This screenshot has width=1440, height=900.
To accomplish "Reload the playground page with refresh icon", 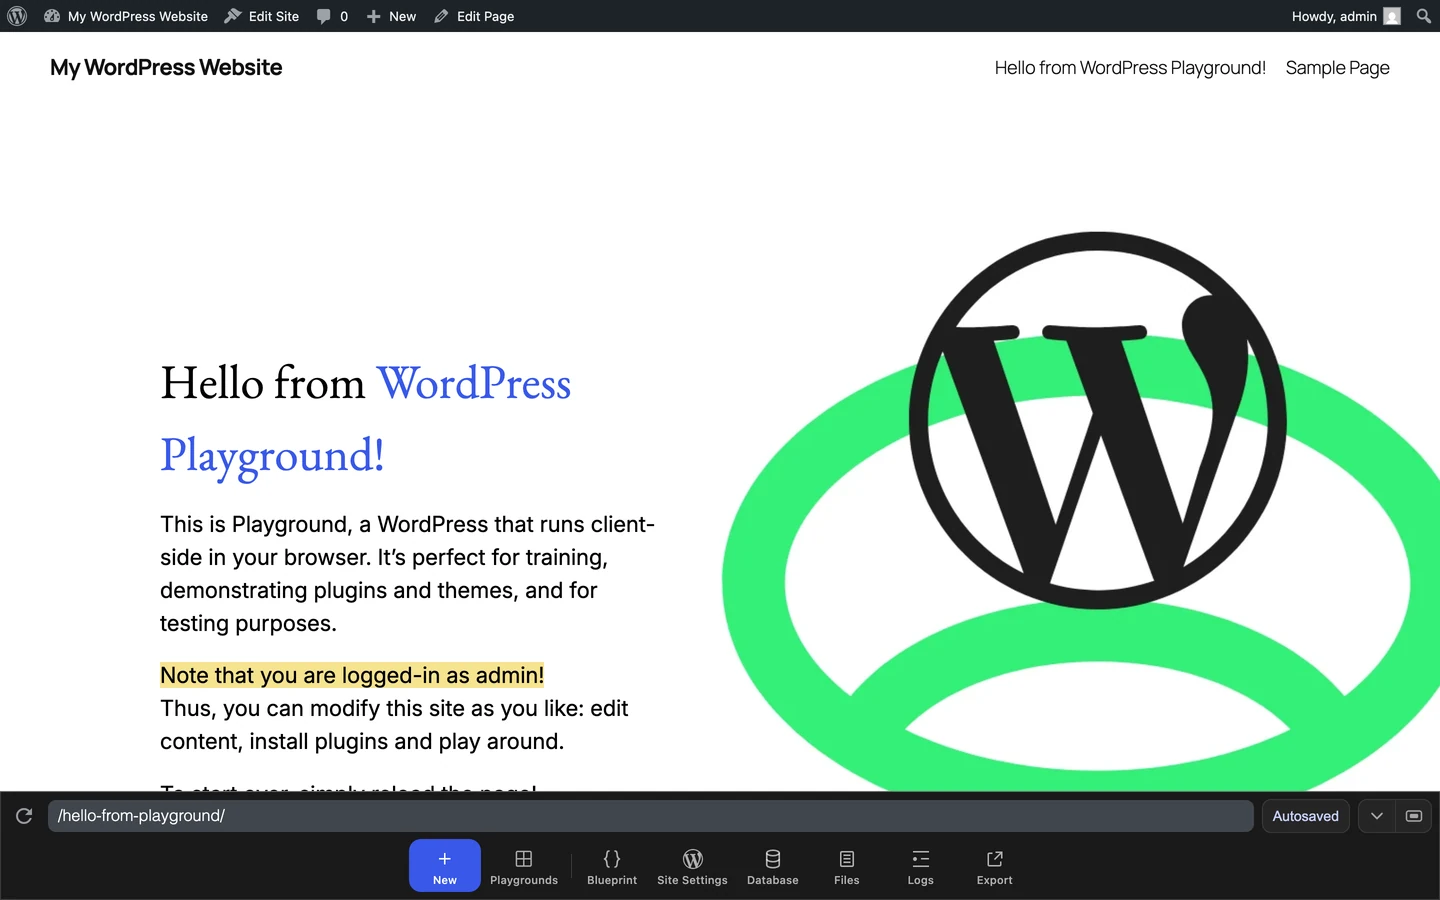I will pyautogui.click(x=24, y=816).
